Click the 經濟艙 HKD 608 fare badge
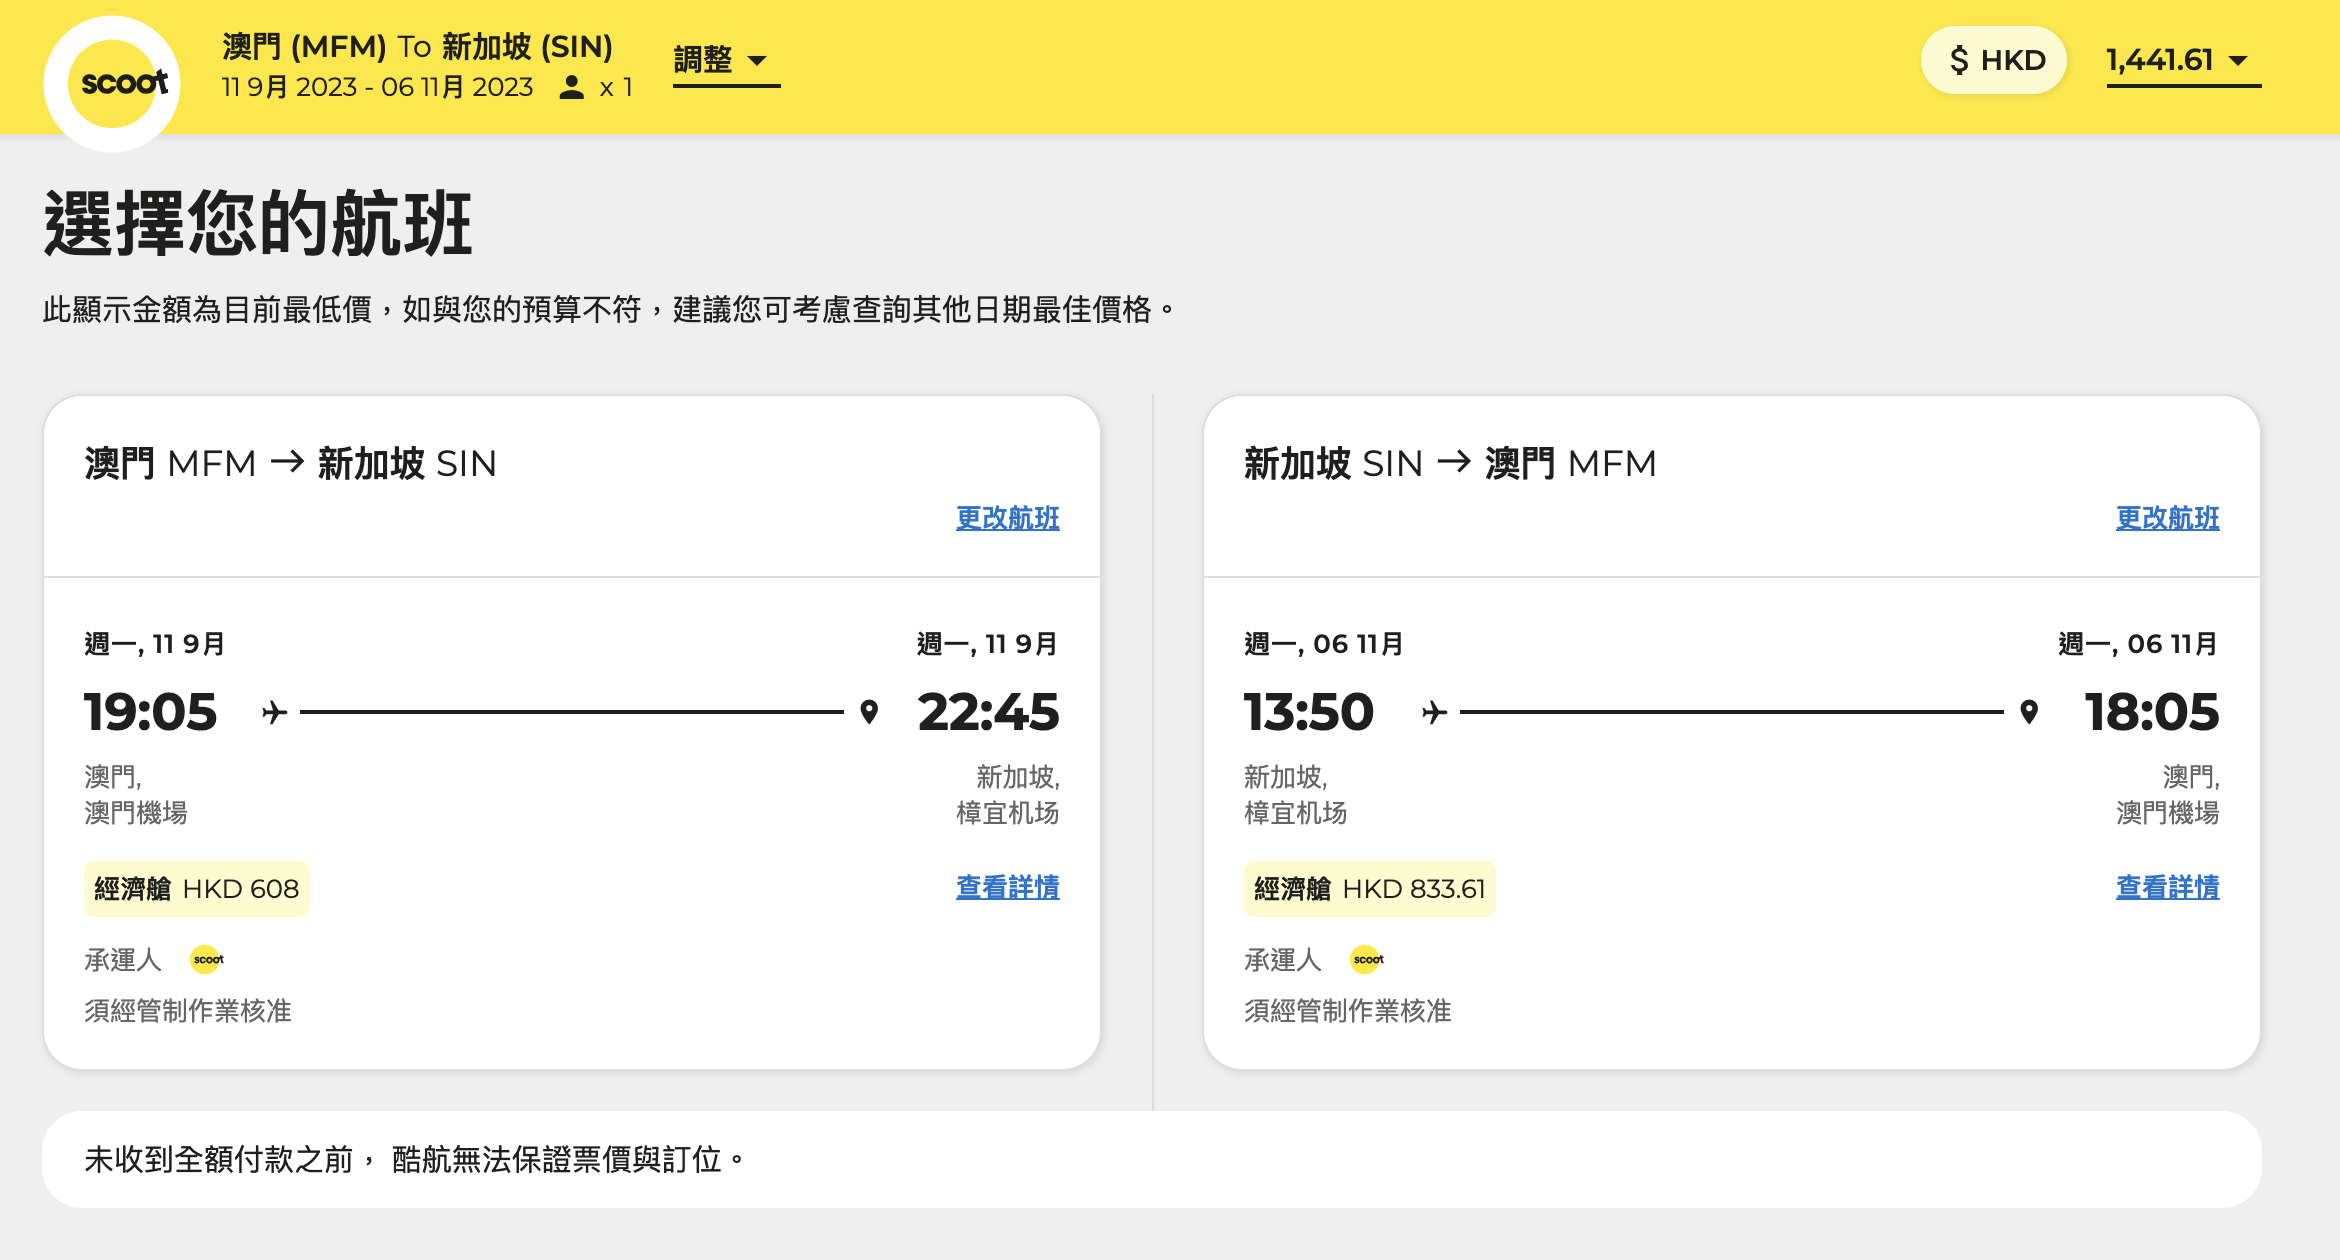The image size is (2340, 1260). tap(197, 889)
